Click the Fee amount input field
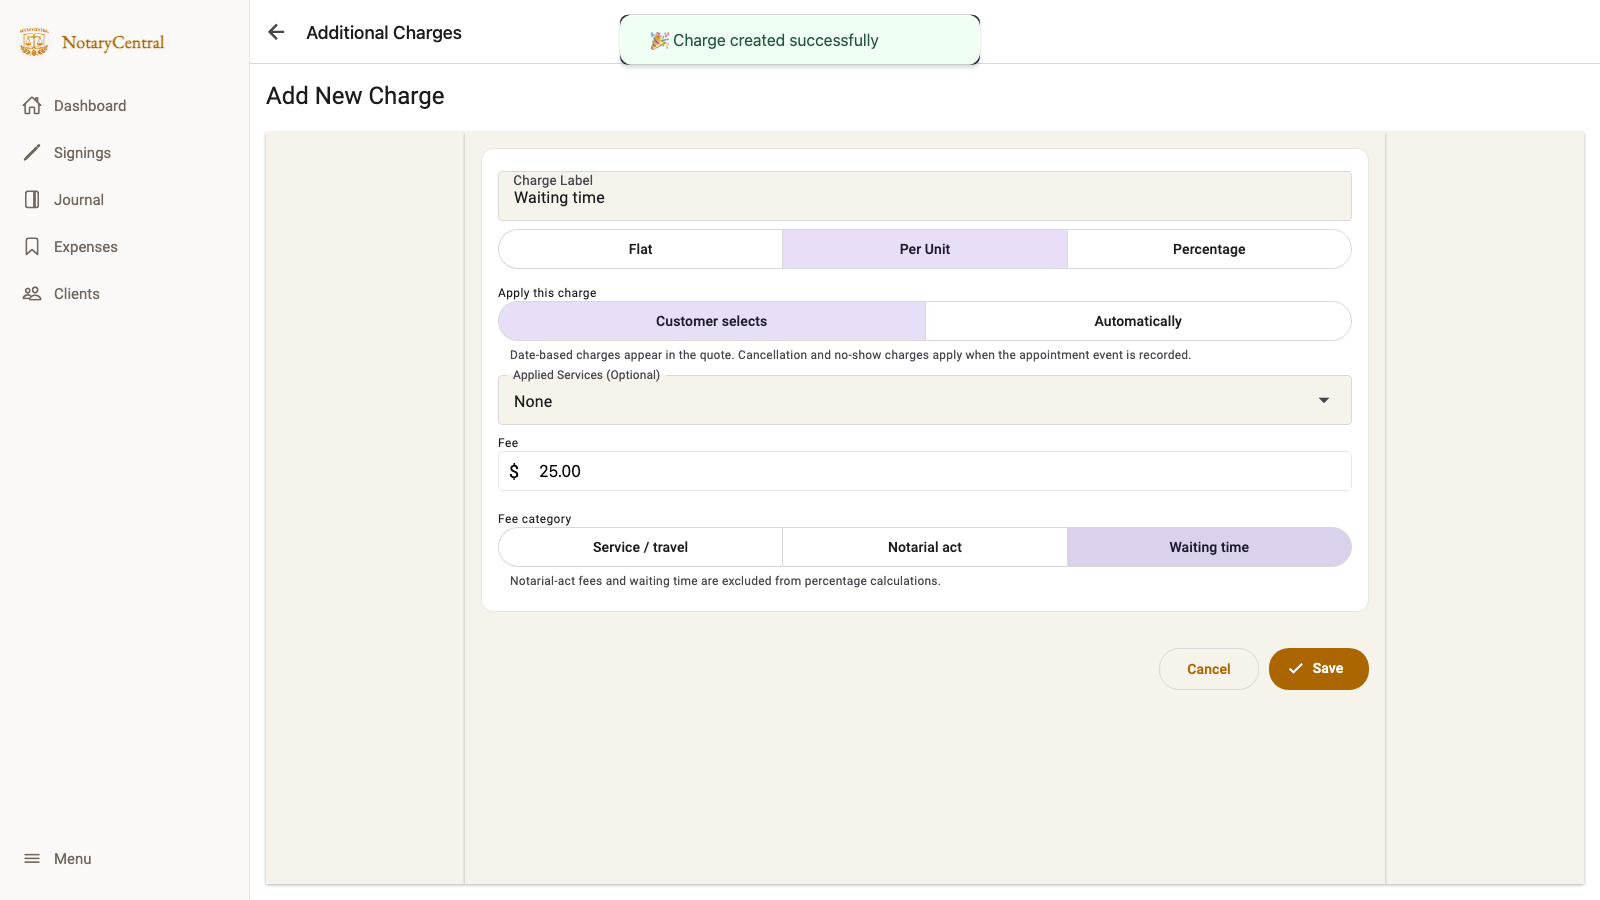This screenshot has width=1600, height=900. tap(925, 471)
